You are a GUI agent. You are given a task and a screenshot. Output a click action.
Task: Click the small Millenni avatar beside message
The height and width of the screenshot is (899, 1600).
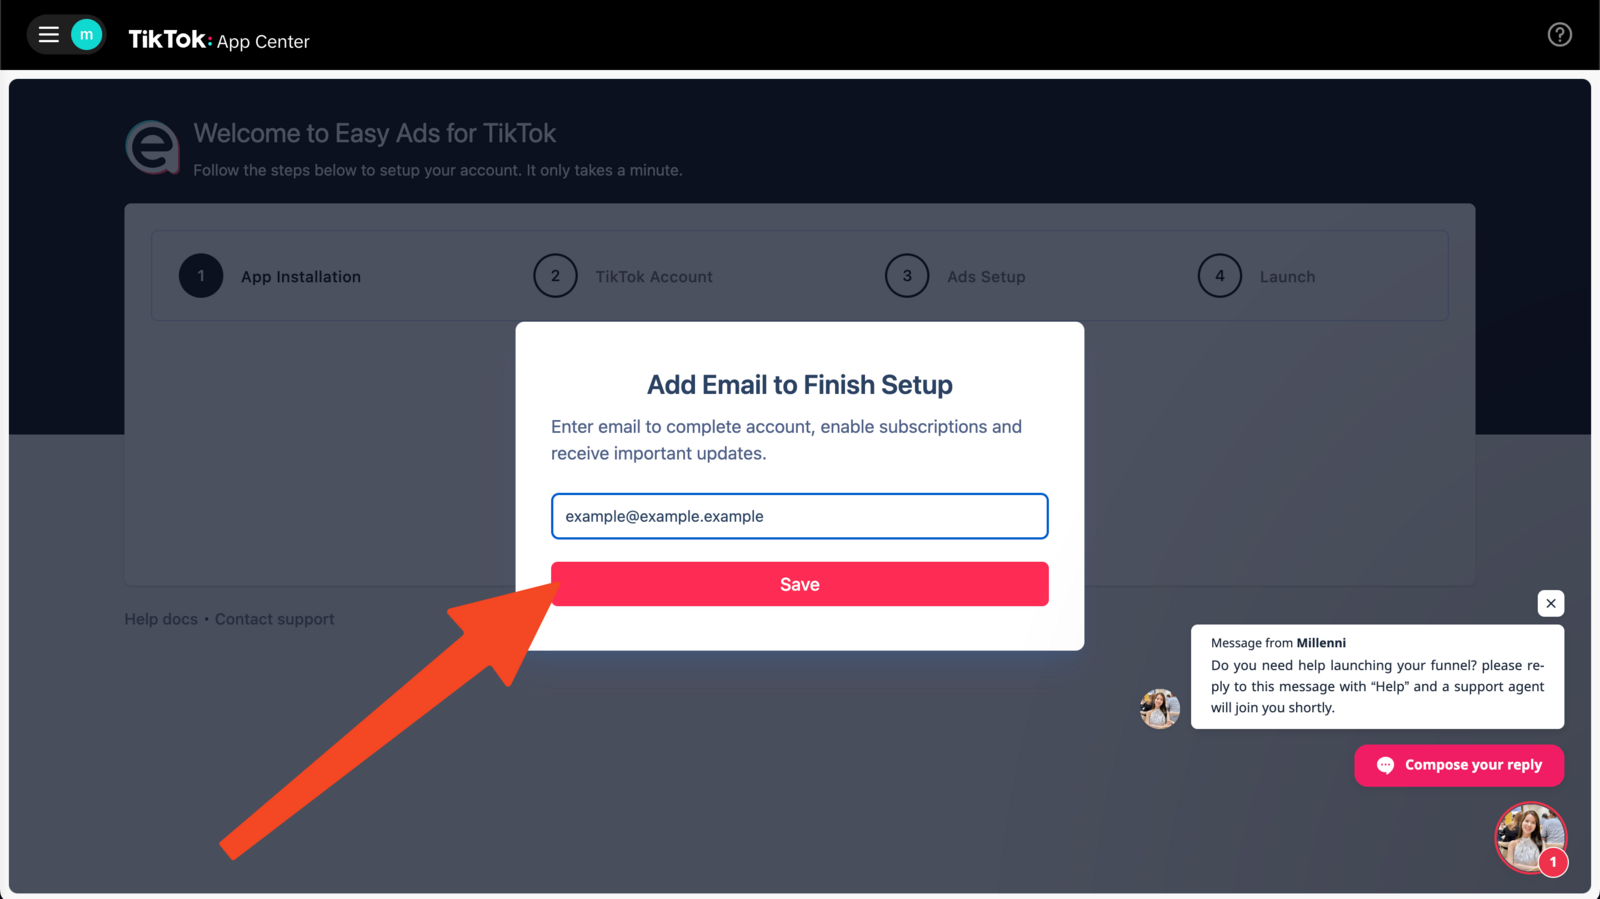pos(1159,709)
